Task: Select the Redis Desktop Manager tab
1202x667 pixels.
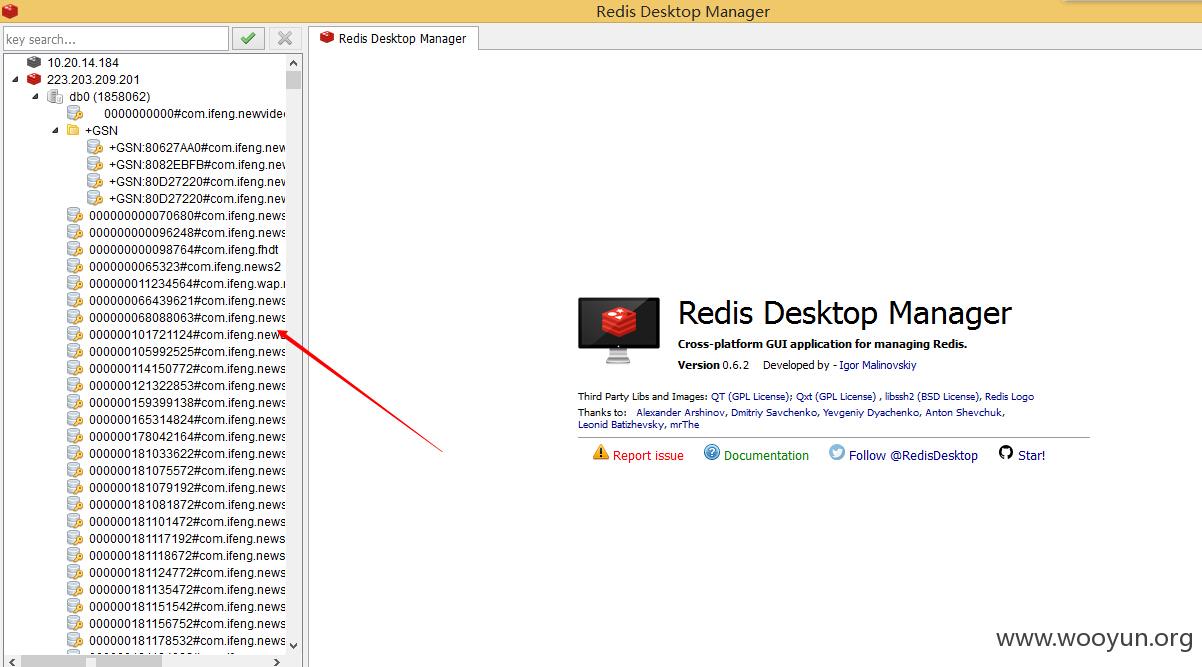Action: click(x=393, y=38)
